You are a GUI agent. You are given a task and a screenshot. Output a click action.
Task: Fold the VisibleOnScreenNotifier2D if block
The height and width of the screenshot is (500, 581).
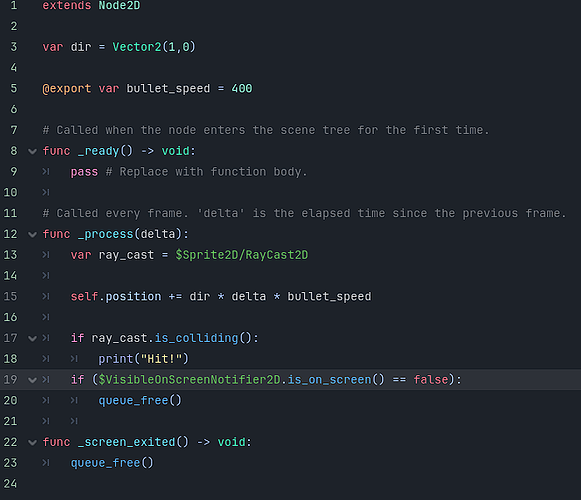coord(33,380)
